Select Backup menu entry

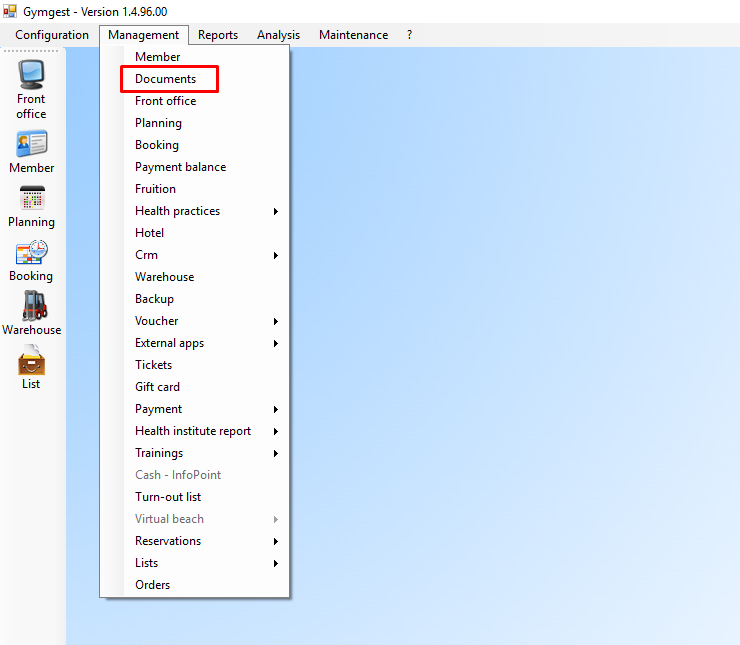point(194,299)
